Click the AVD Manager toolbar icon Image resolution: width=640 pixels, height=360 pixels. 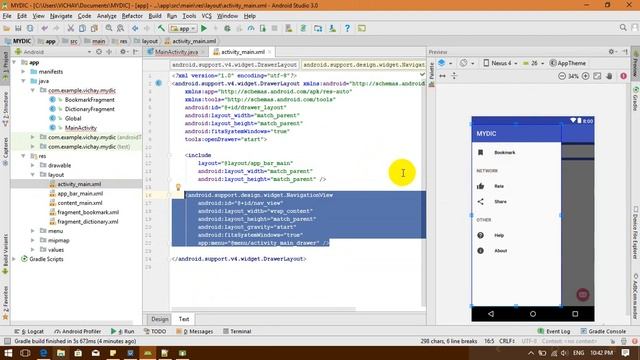pyautogui.click(x=318, y=28)
